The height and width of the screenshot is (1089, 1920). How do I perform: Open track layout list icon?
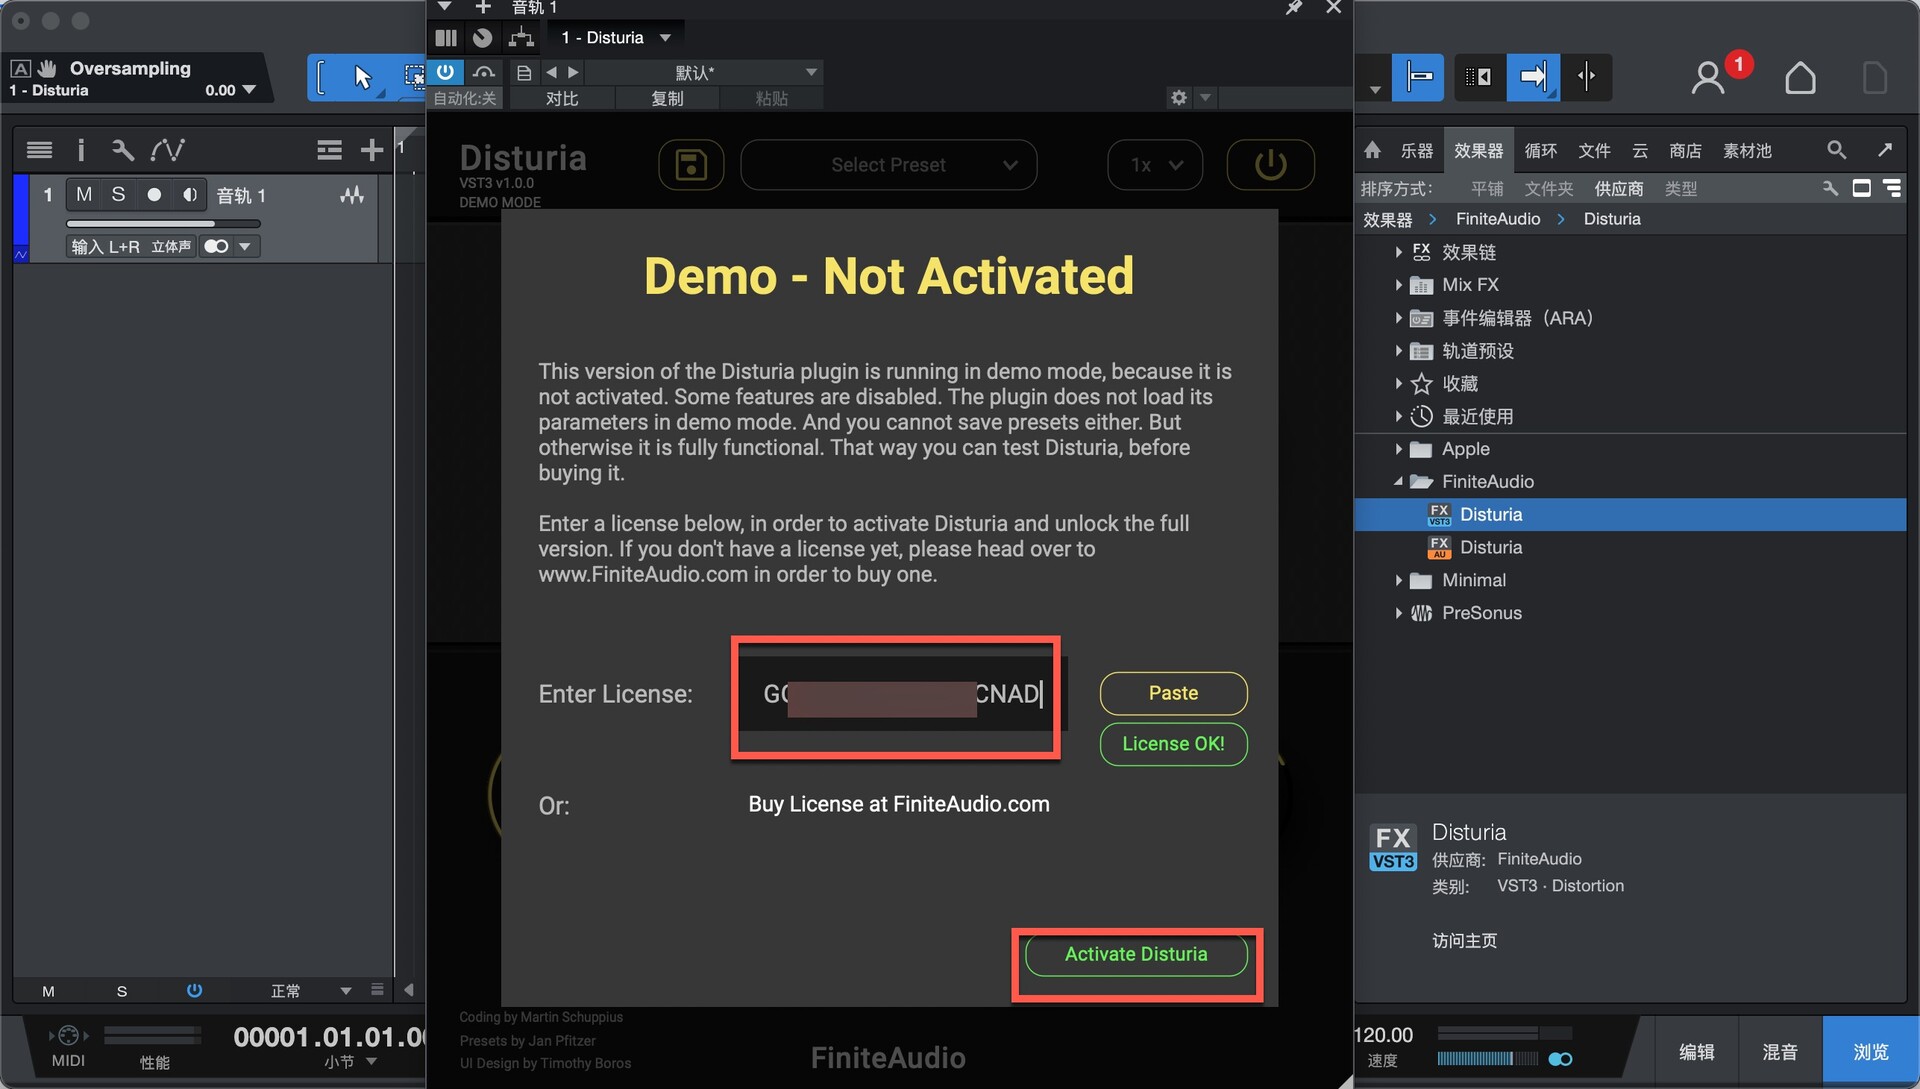[x=329, y=150]
